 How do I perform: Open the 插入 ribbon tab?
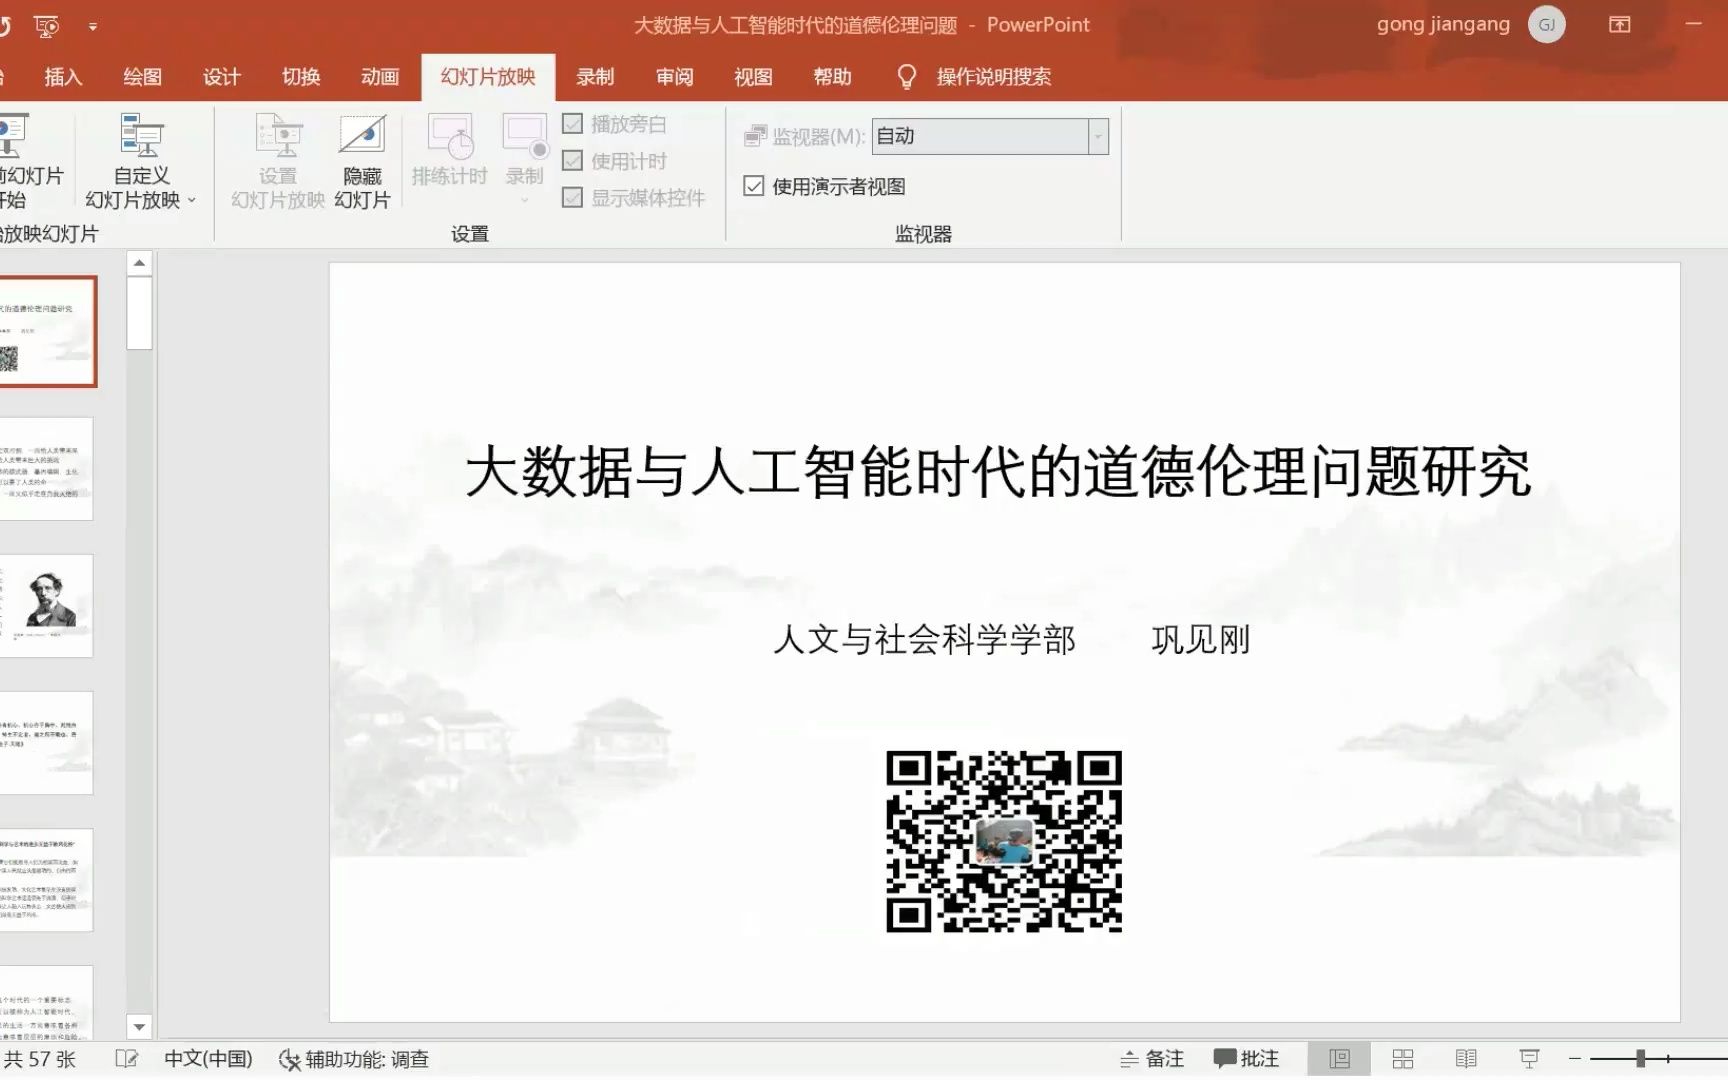[63, 77]
